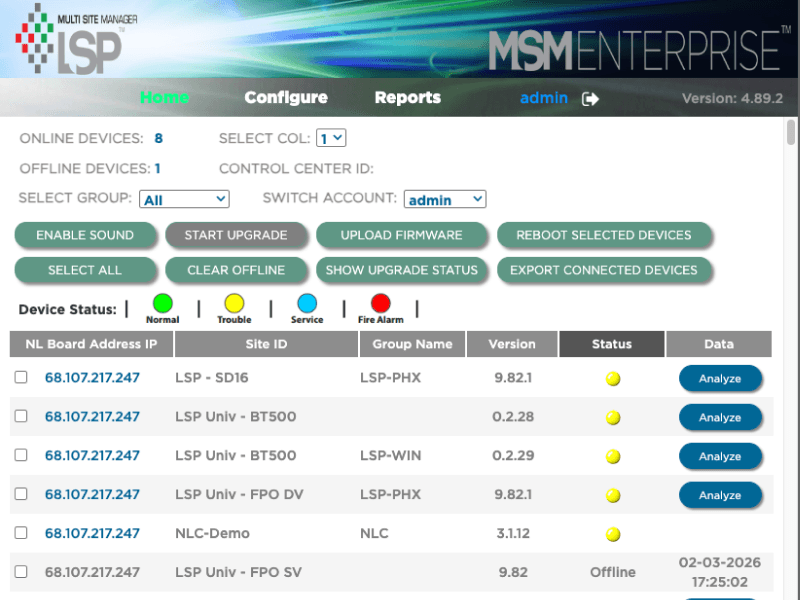Open IP link for LSP-WIN row

coord(92,455)
